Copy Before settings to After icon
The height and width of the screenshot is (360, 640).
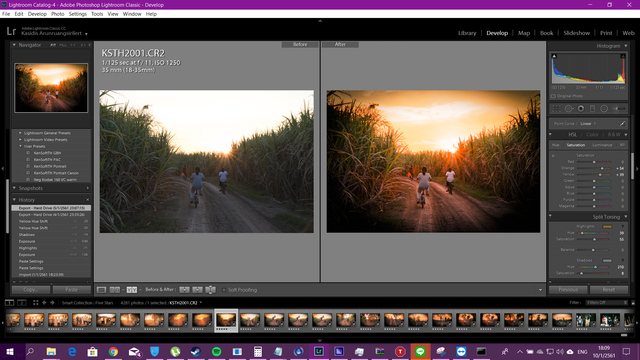point(184,290)
